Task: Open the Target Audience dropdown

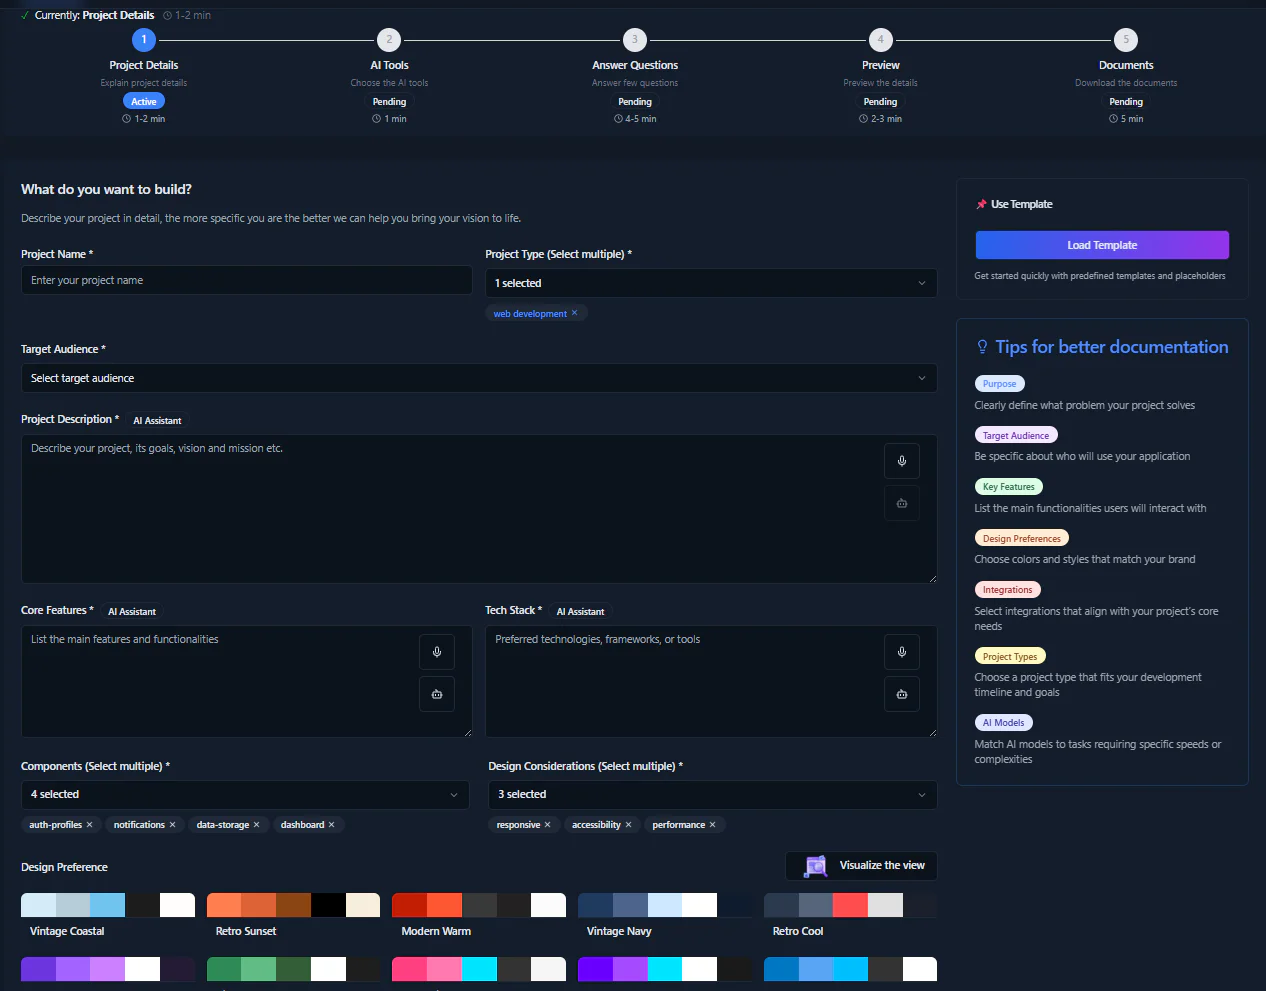Action: pos(479,378)
